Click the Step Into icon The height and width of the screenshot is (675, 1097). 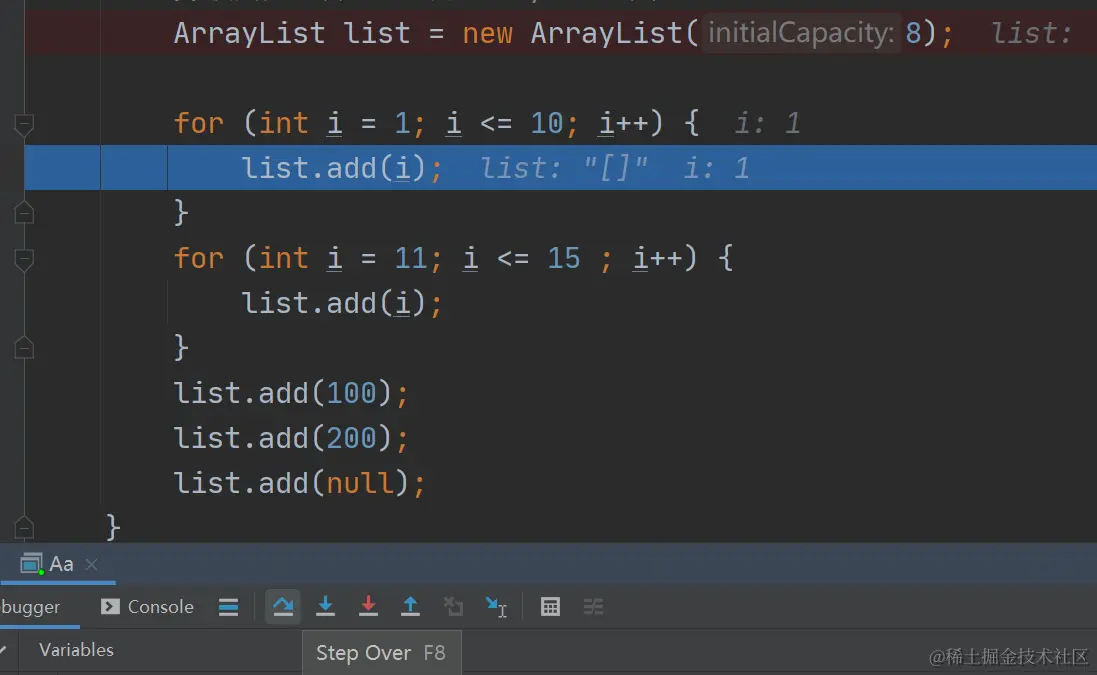click(x=325, y=606)
